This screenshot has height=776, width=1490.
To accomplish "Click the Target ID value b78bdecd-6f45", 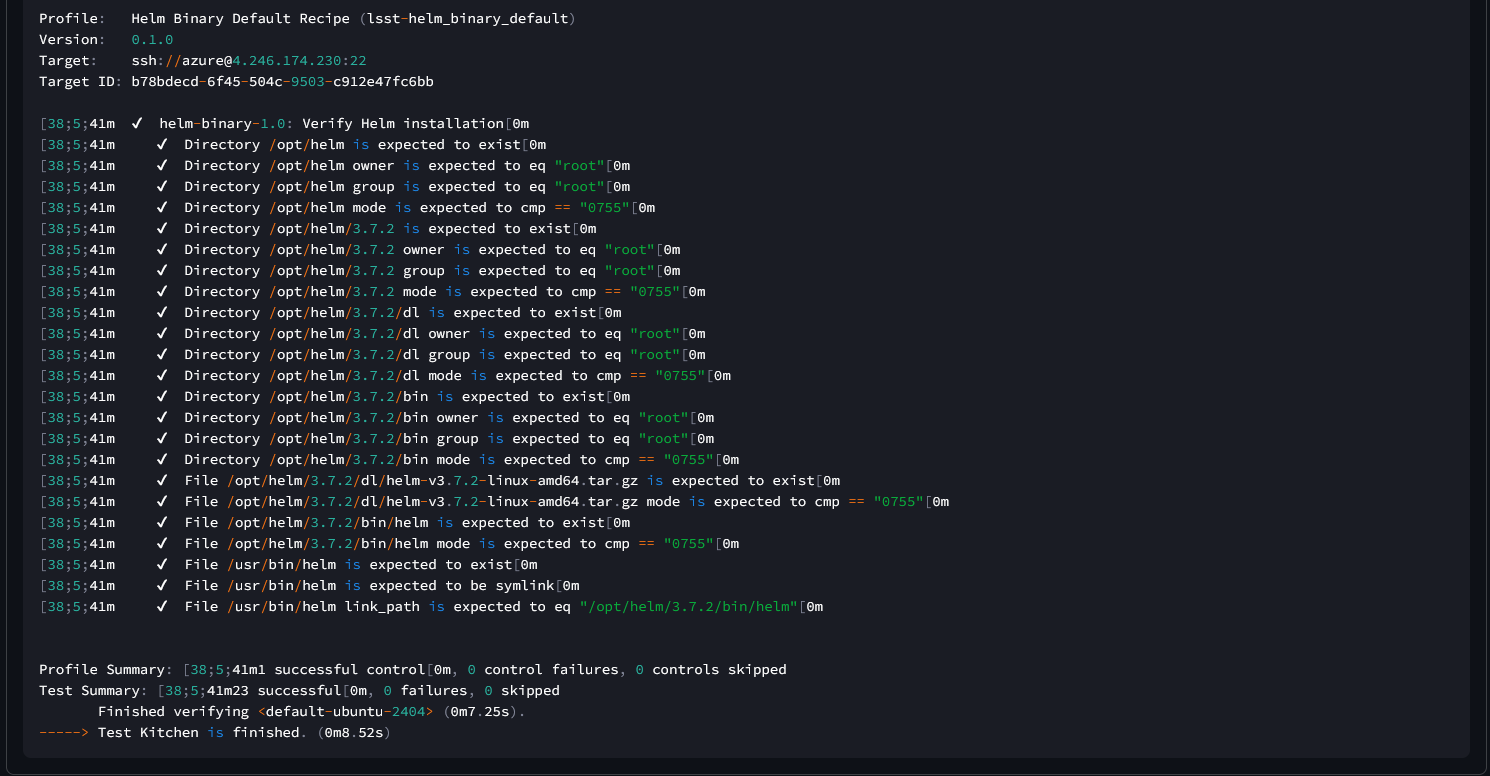I will 282,82.
